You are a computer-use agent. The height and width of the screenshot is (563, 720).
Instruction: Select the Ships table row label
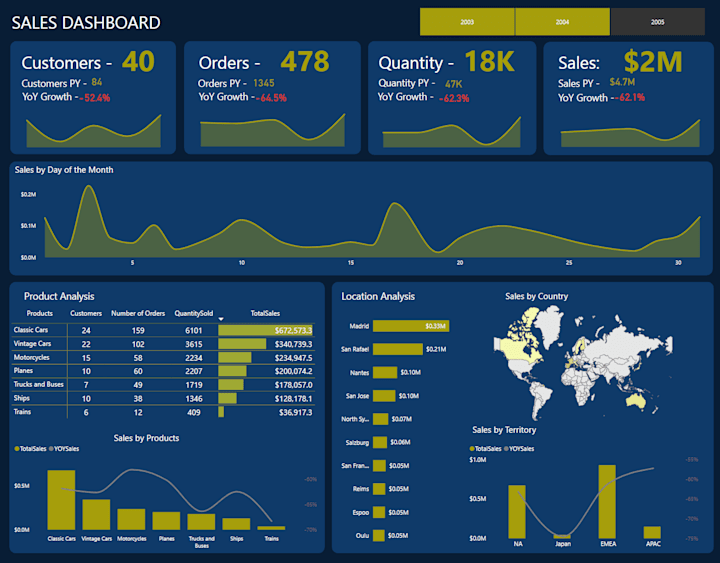pos(22,398)
